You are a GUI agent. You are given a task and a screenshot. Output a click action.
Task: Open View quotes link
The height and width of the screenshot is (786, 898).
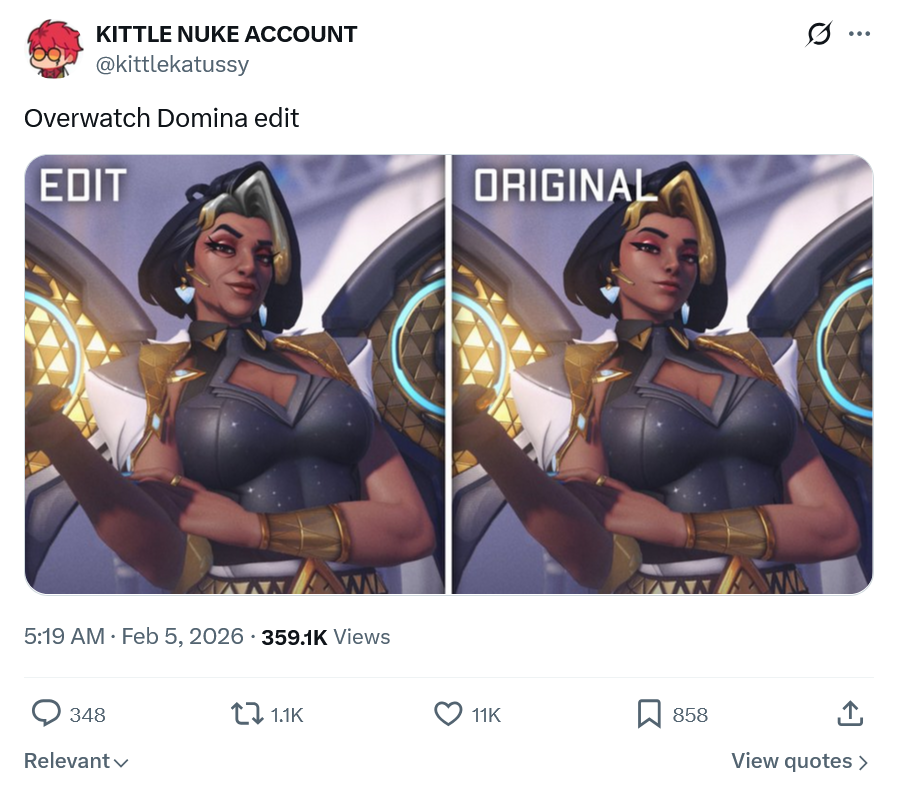pos(799,761)
